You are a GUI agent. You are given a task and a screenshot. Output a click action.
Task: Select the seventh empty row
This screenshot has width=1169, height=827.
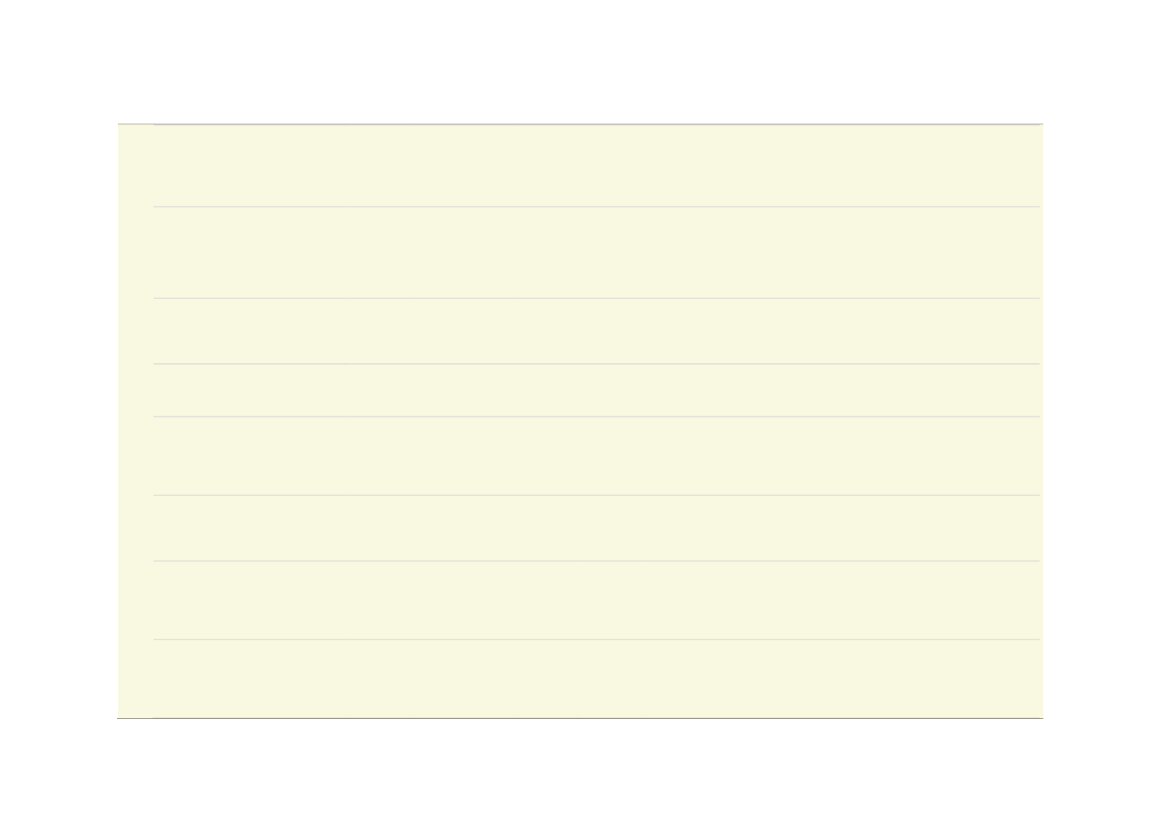[x=596, y=600]
